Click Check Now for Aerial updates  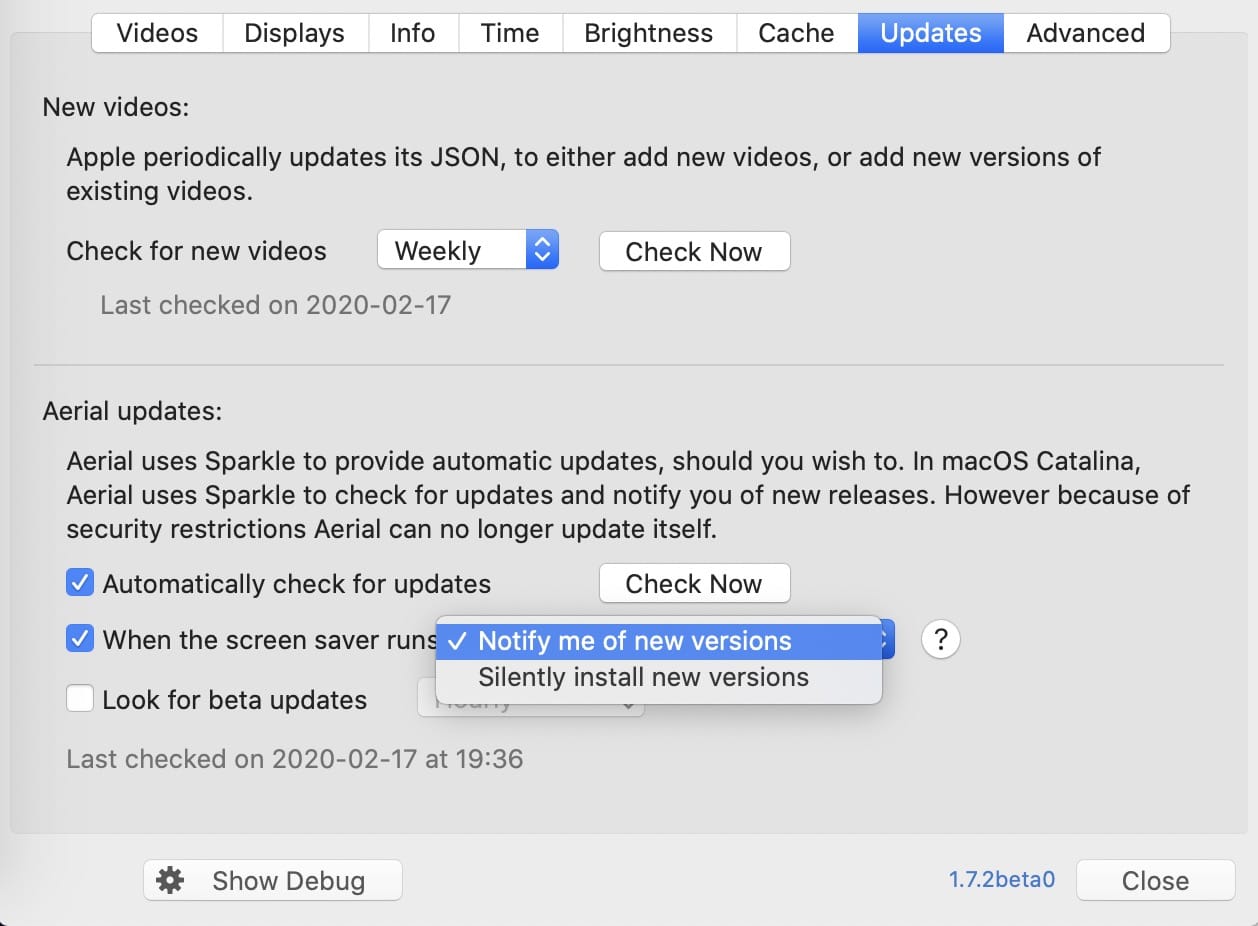click(x=694, y=583)
